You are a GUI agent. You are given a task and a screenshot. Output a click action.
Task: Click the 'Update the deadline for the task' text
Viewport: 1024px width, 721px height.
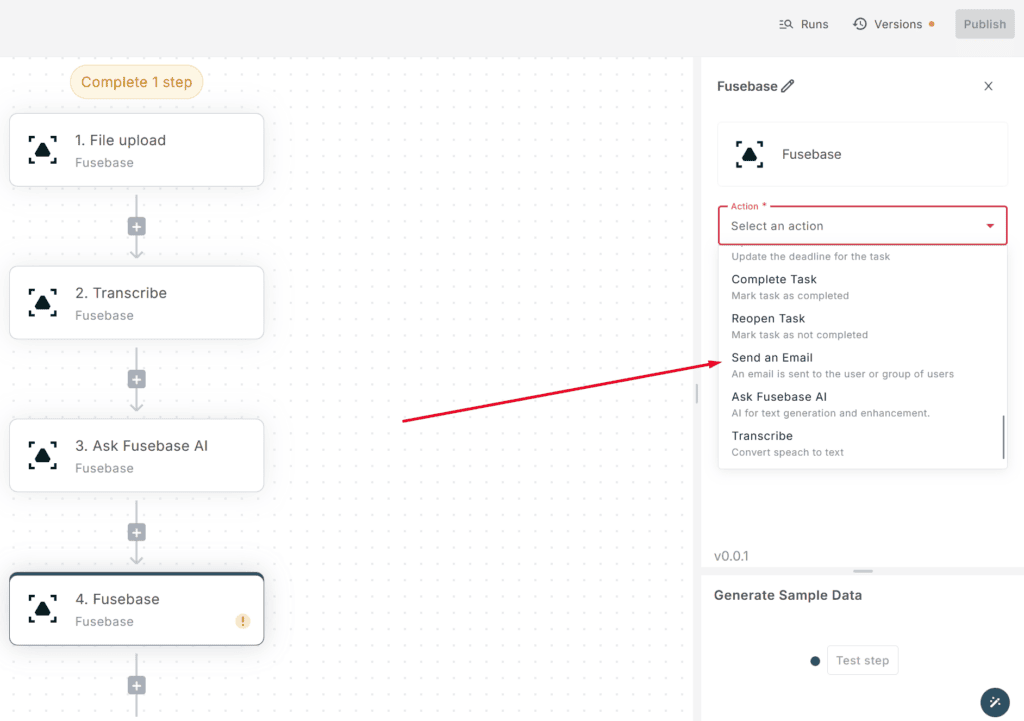point(810,257)
